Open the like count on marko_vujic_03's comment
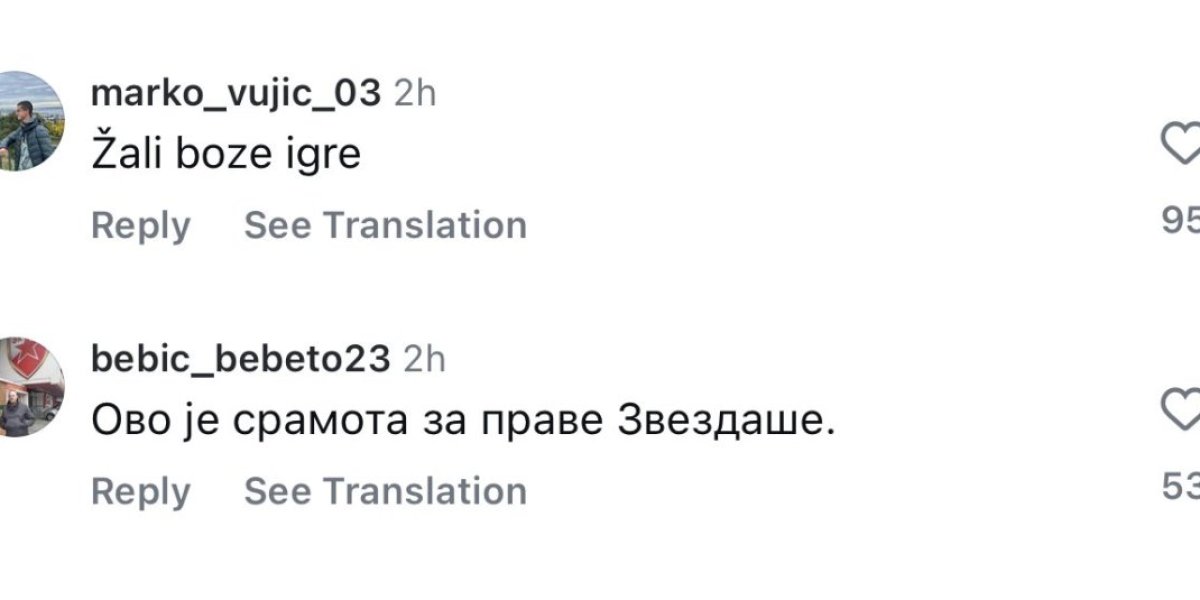Image resolution: width=1200 pixels, height=600 pixels. (1181, 221)
